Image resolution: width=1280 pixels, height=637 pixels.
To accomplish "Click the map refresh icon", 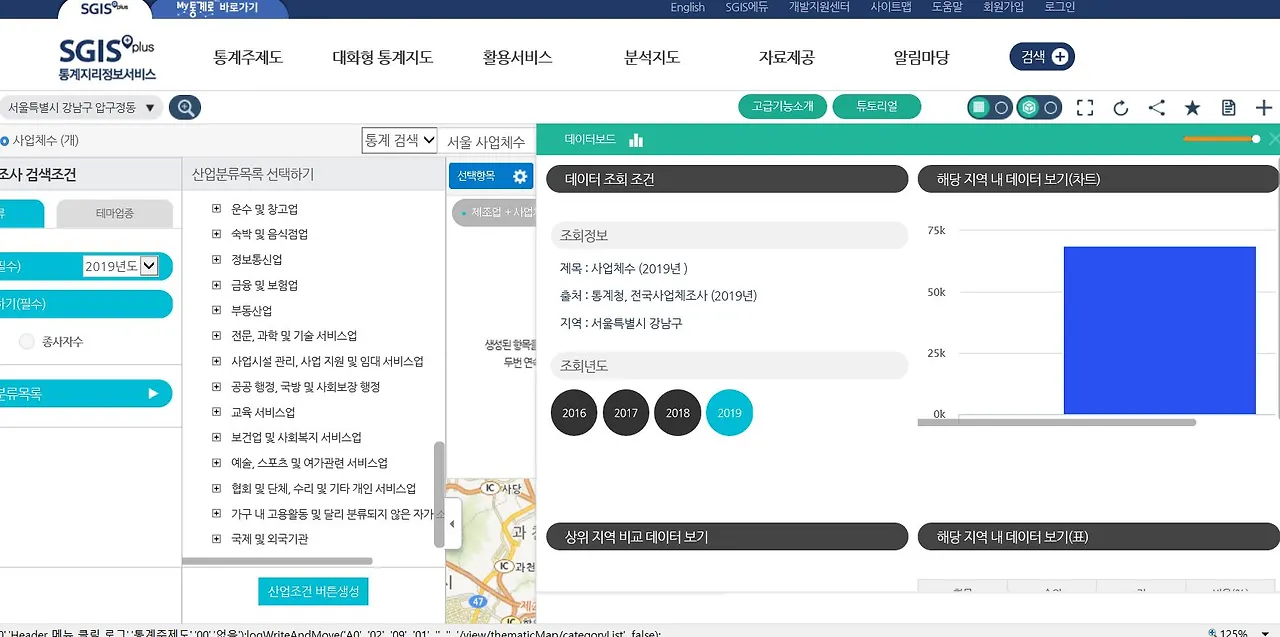I will pos(1121,107).
